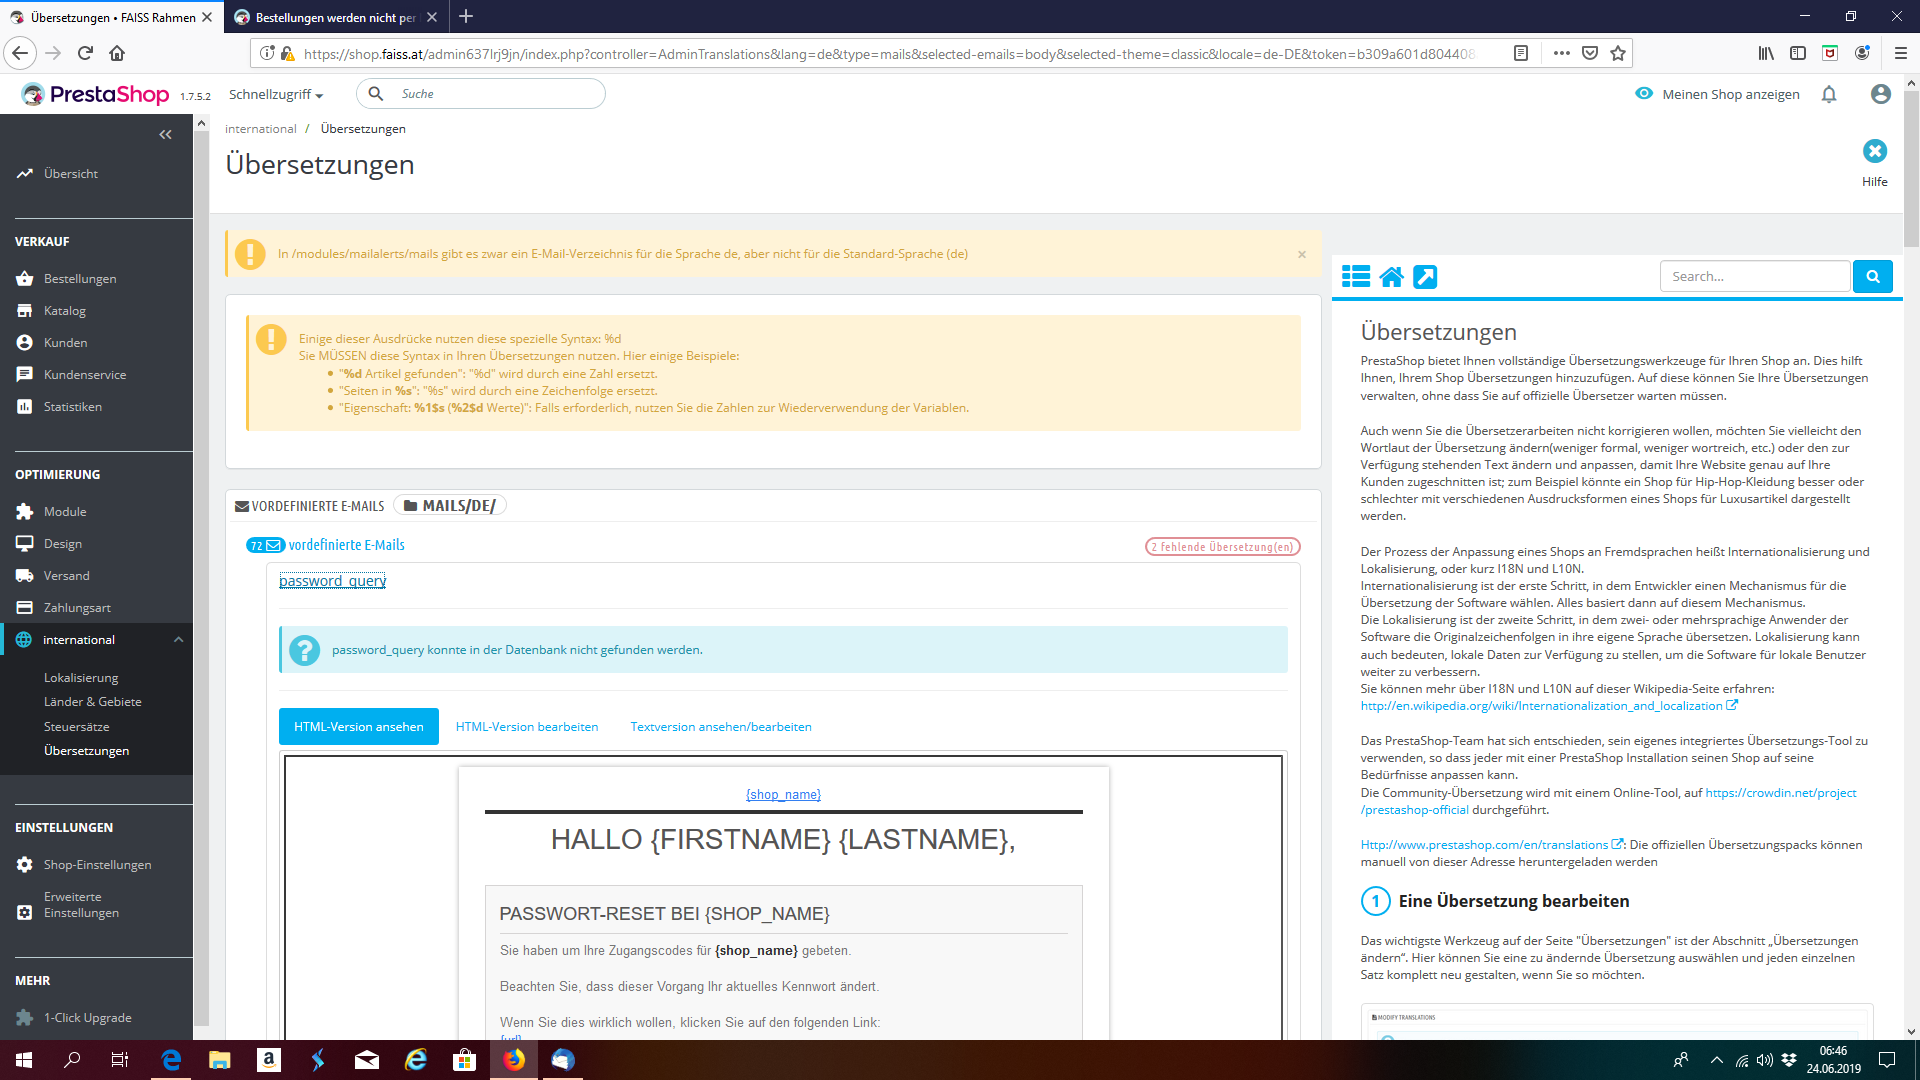Open Bestellungen in sidebar
The height and width of the screenshot is (1080, 1920).
point(80,279)
